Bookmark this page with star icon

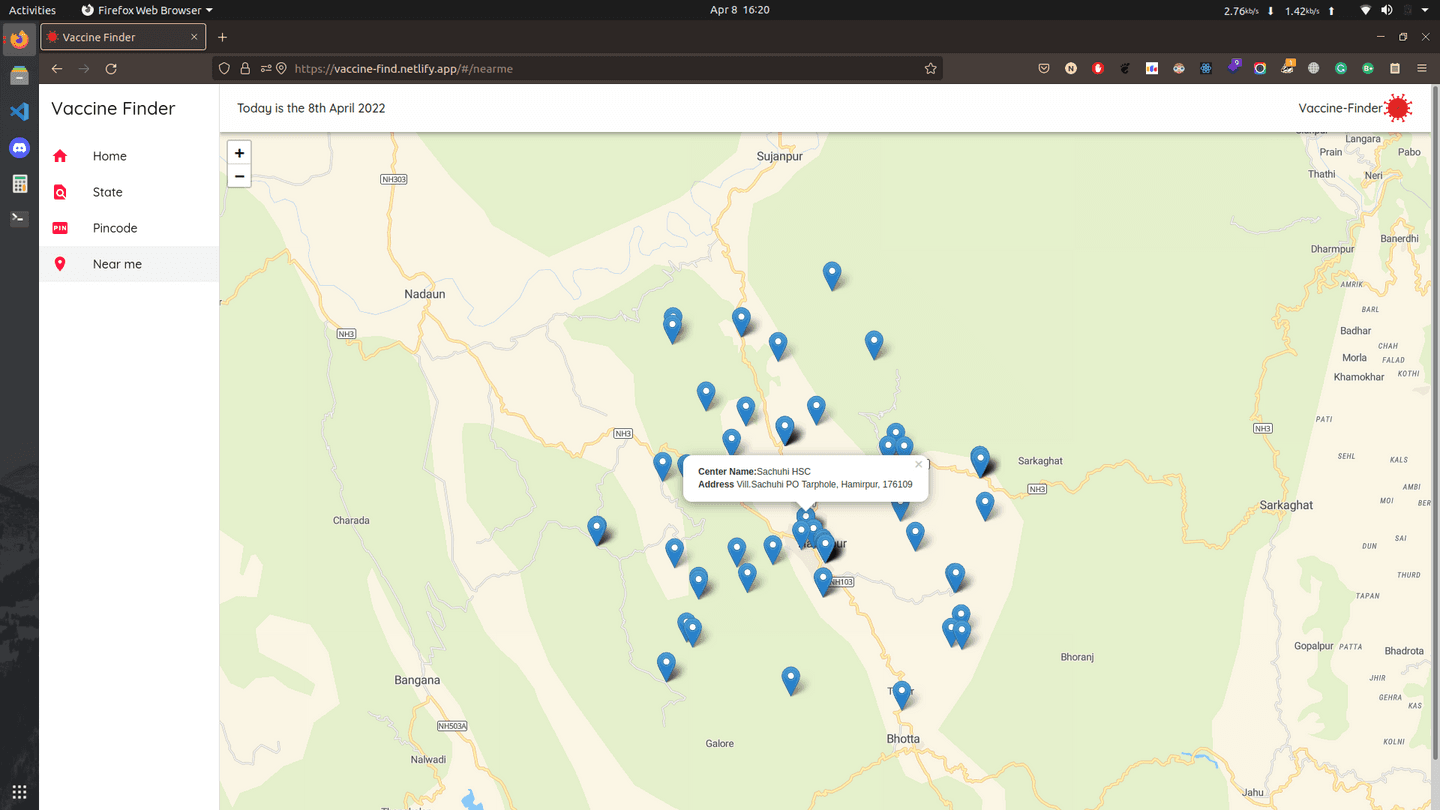click(x=931, y=69)
